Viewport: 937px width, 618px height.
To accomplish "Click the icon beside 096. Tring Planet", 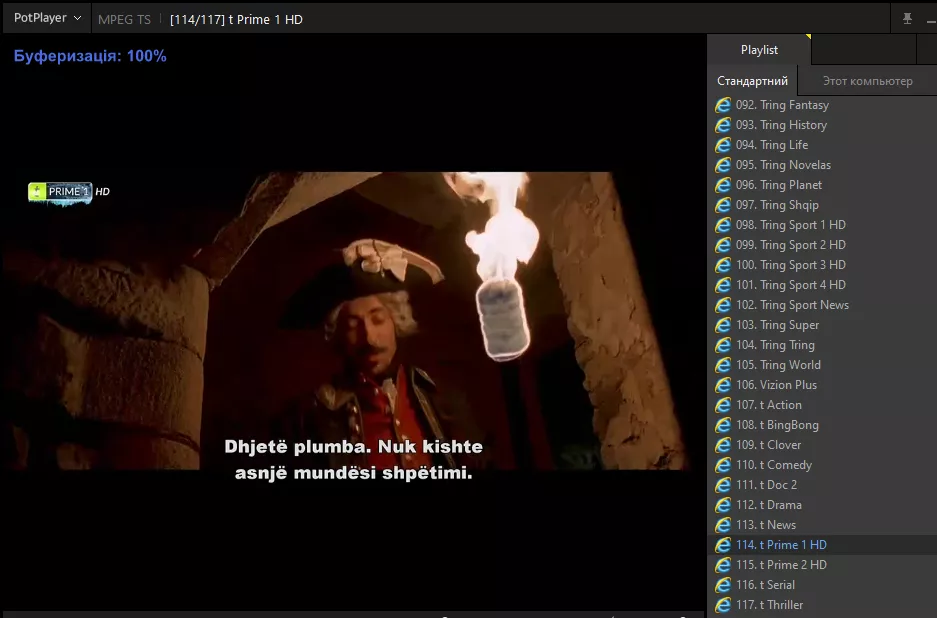I will click(x=723, y=185).
